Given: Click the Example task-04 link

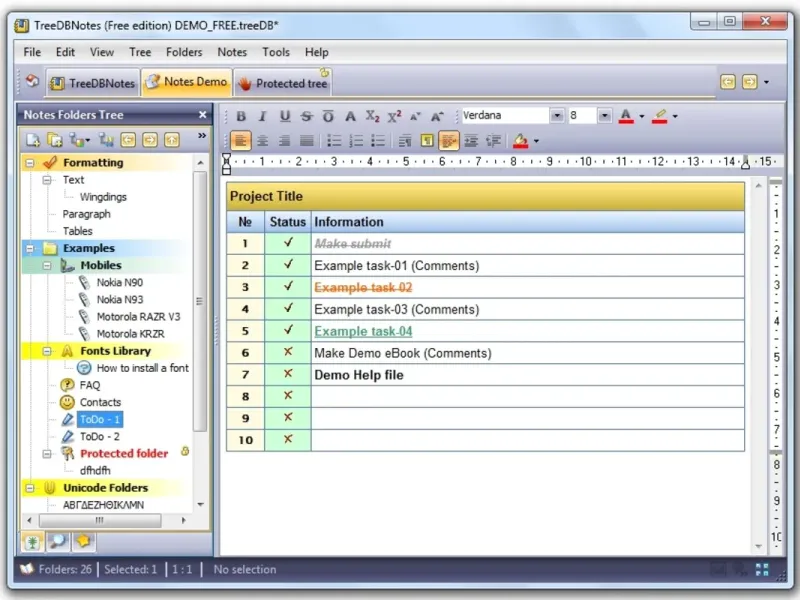Looking at the screenshot, I should coord(363,332).
